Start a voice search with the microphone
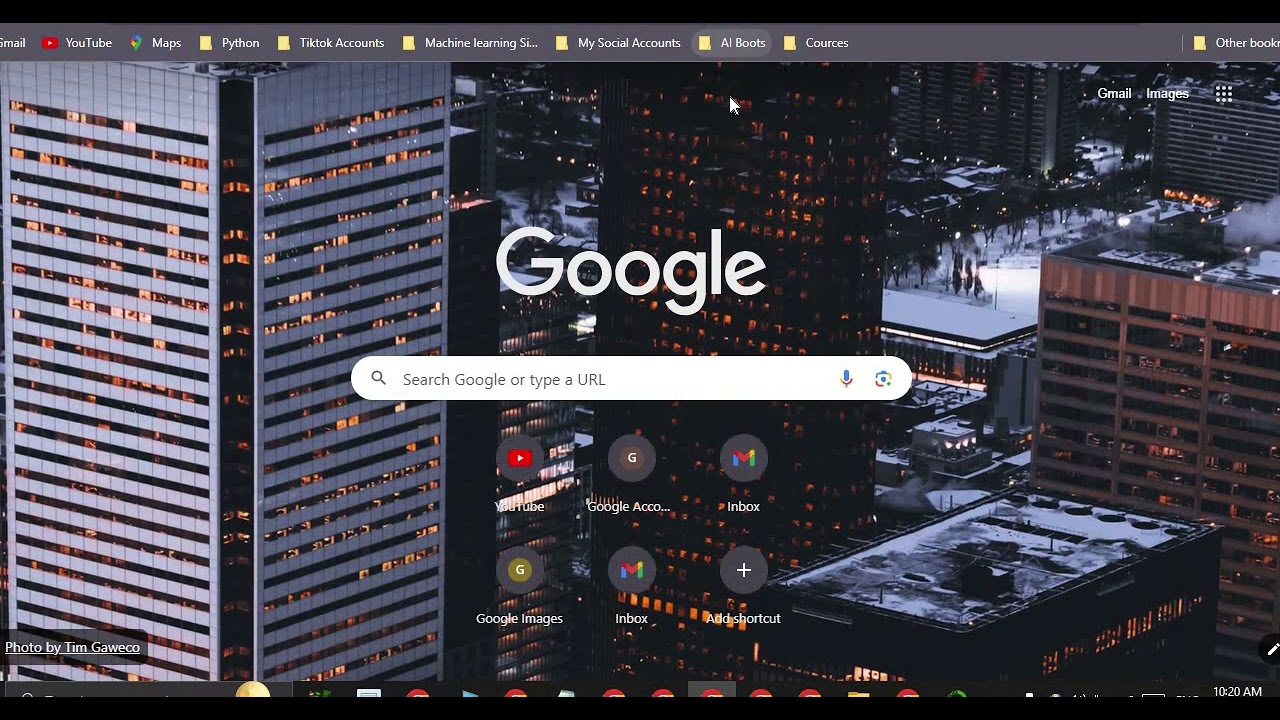 [846, 379]
